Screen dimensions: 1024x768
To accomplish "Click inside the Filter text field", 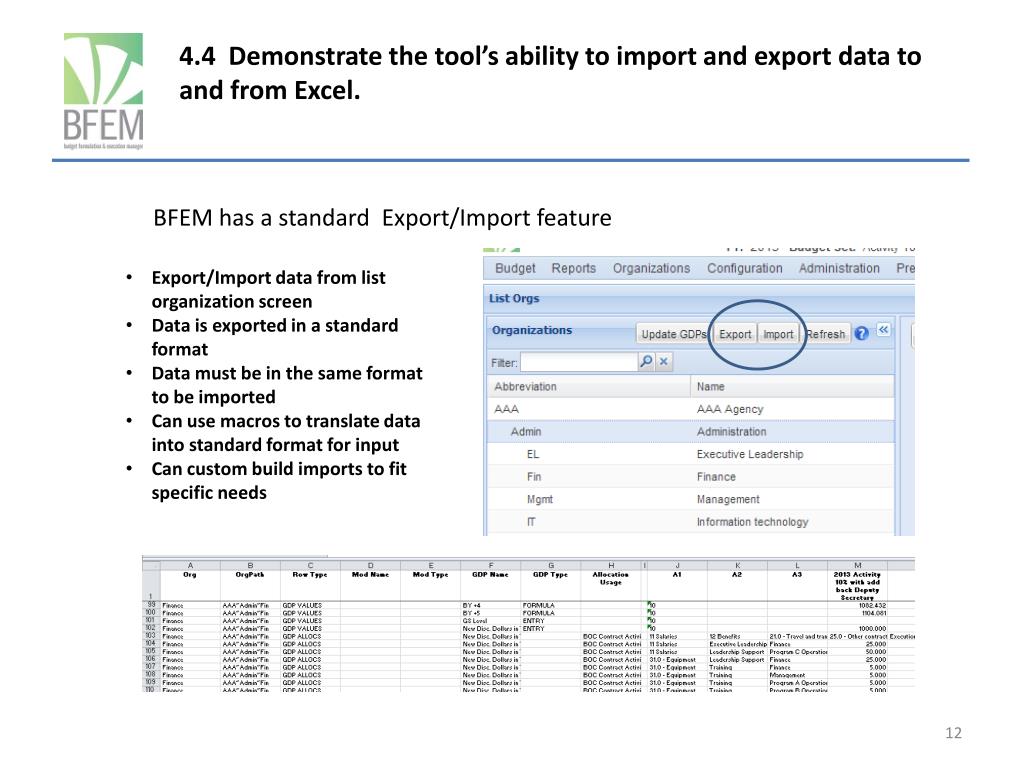I will coord(579,362).
